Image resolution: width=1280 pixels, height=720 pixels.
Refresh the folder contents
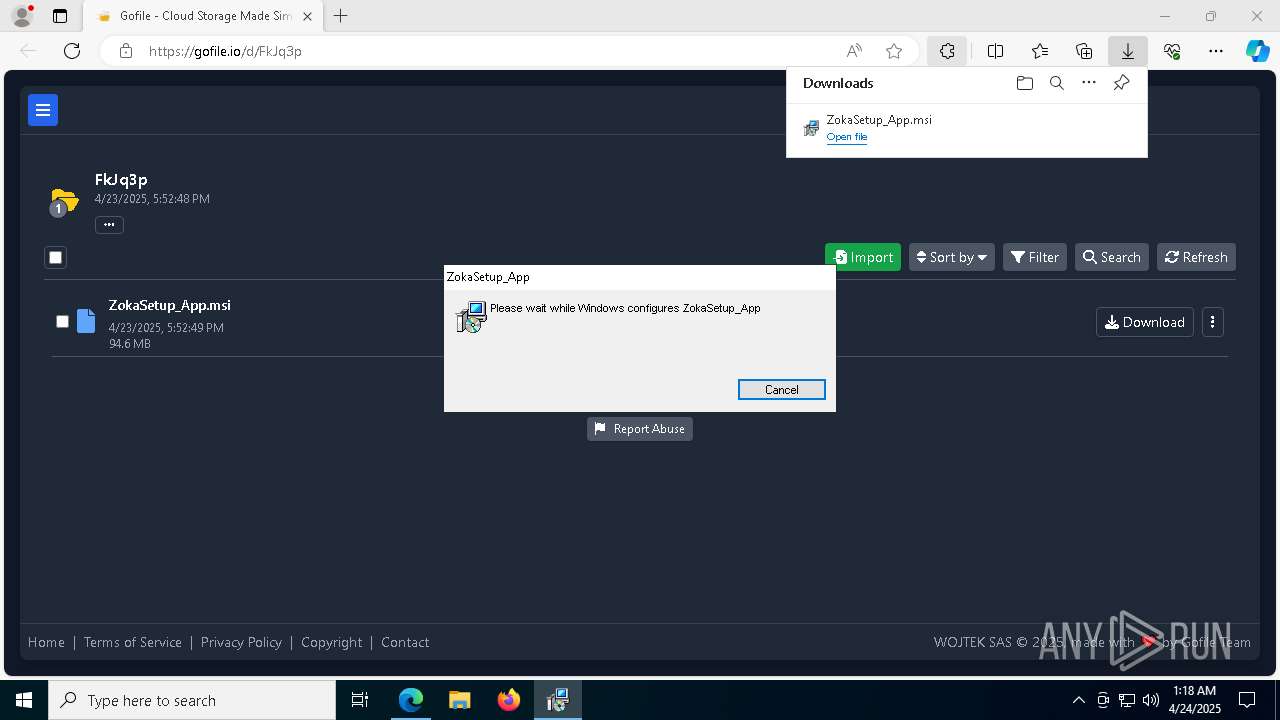point(1196,257)
